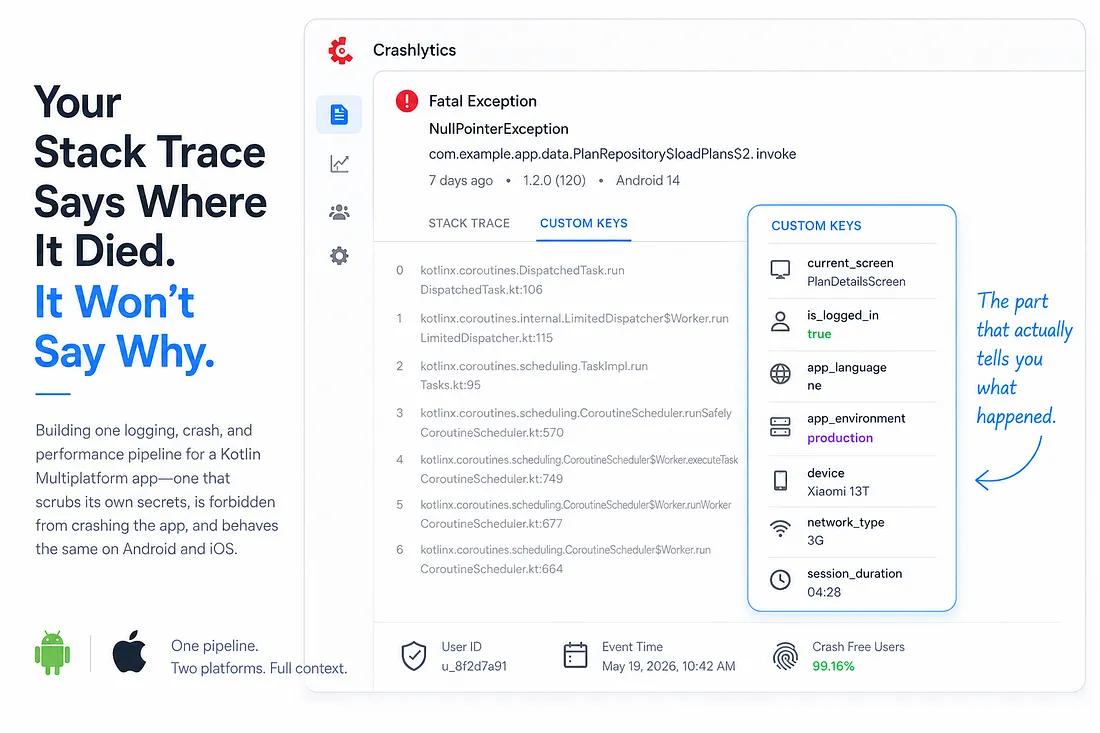The width and height of the screenshot is (1100, 733).
Task: Click the network_type wifi icon
Action: 780,529
